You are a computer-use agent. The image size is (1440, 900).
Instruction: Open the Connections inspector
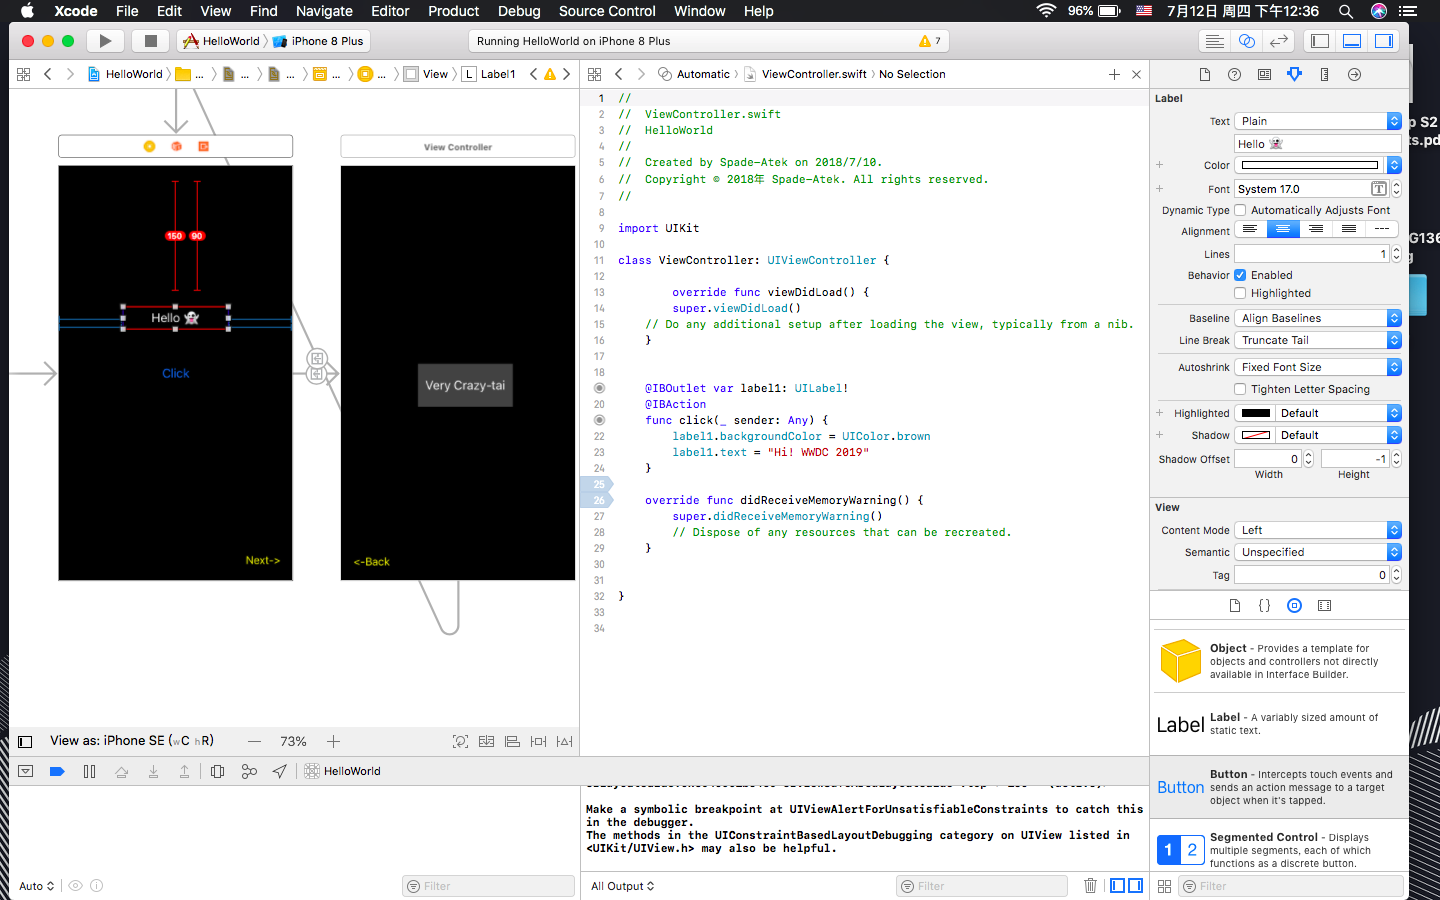[1355, 75]
